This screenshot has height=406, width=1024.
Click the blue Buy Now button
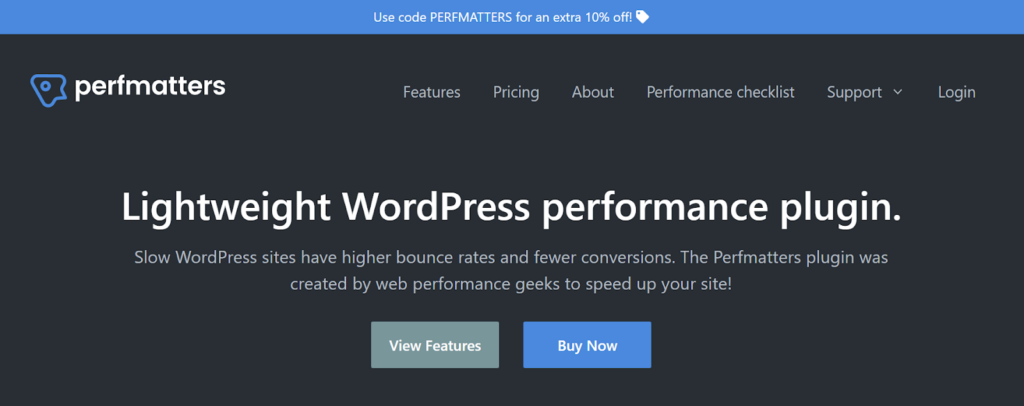[x=587, y=345]
